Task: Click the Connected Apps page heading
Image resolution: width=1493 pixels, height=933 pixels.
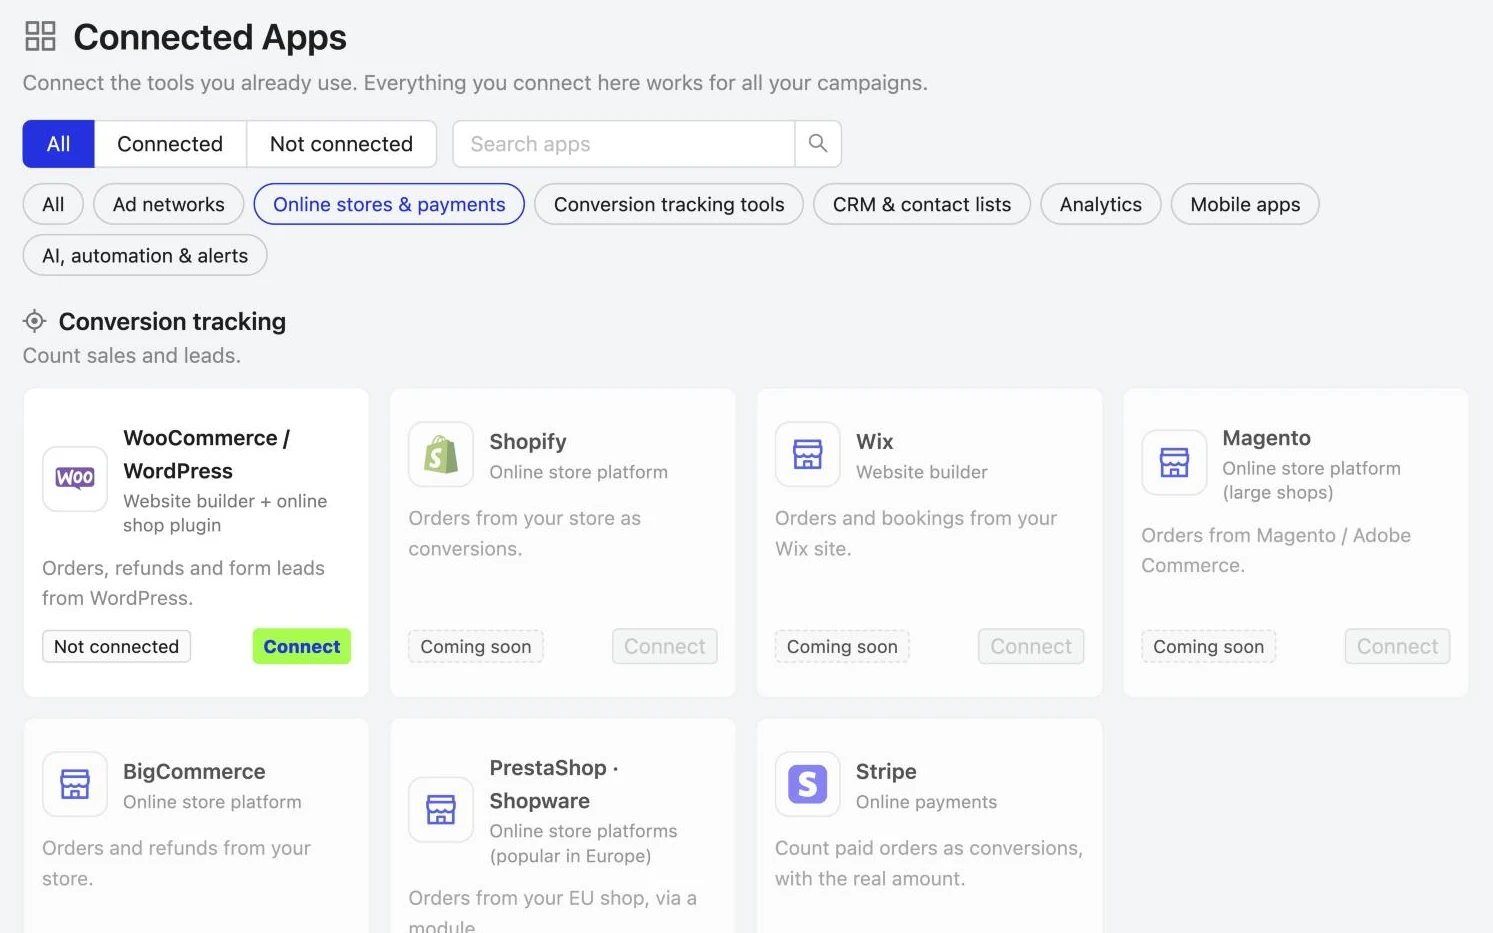Action: [x=210, y=37]
